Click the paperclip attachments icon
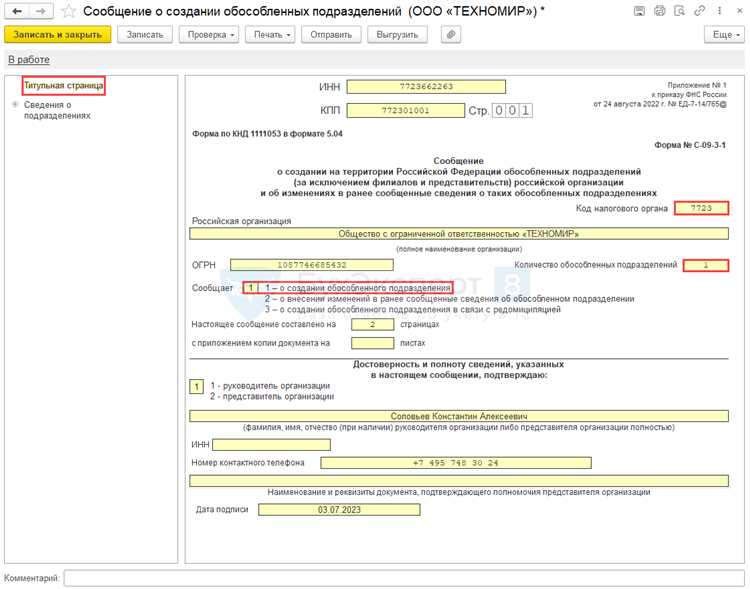The image size is (750, 589). 451,34
